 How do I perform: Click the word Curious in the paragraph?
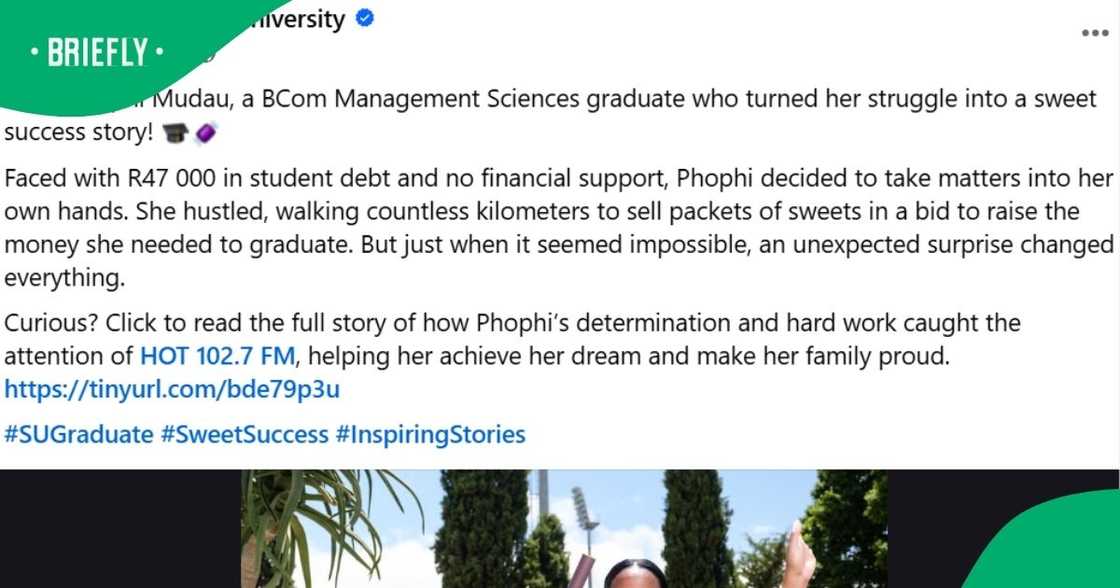(40, 322)
